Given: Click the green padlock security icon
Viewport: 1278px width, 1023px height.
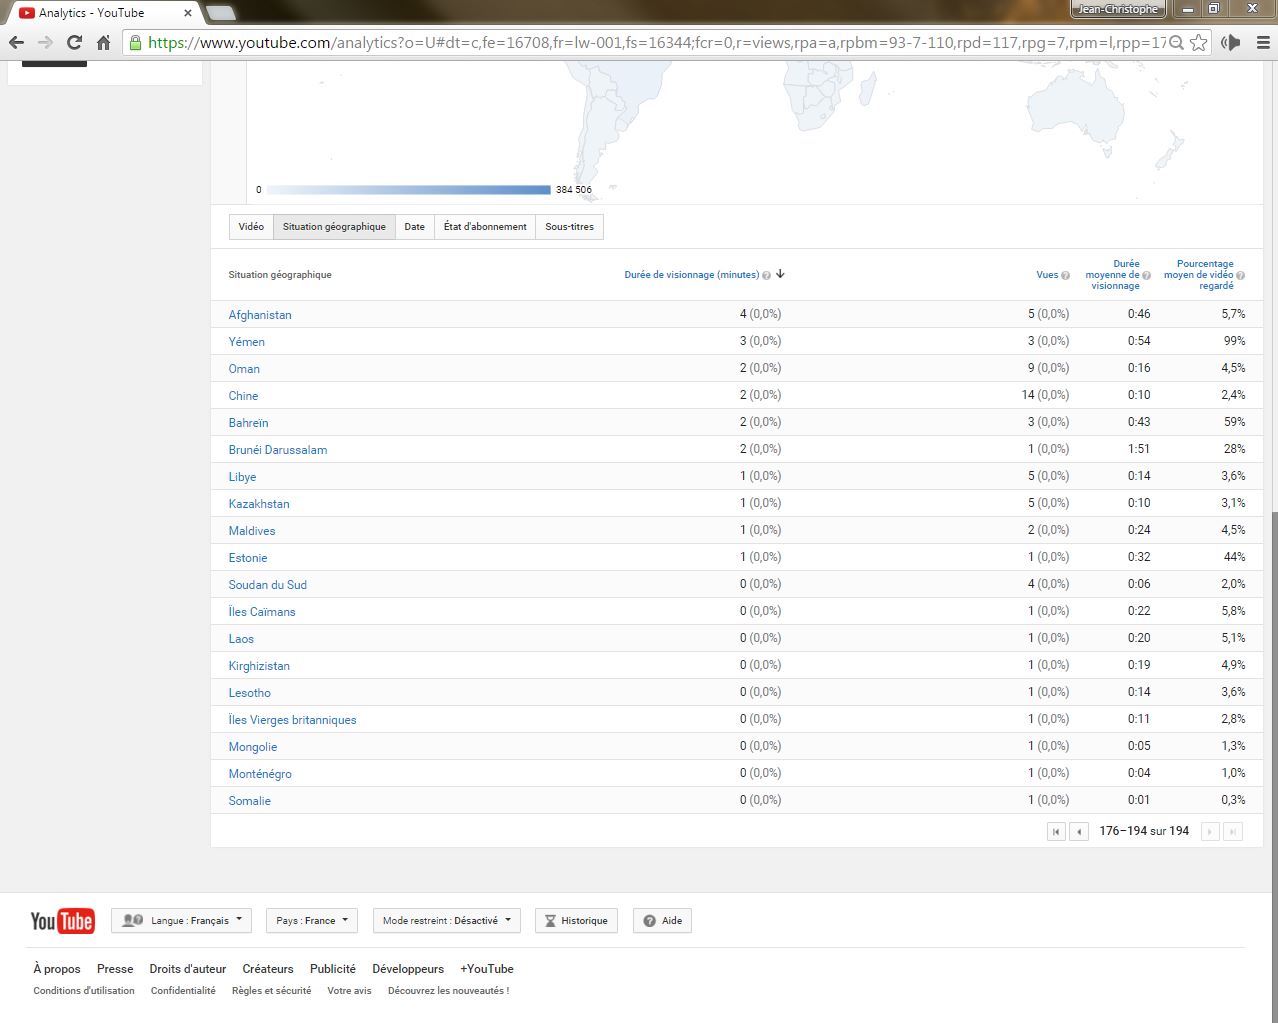Looking at the screenshot, I should pyautogui.click(x=135, y=42).
